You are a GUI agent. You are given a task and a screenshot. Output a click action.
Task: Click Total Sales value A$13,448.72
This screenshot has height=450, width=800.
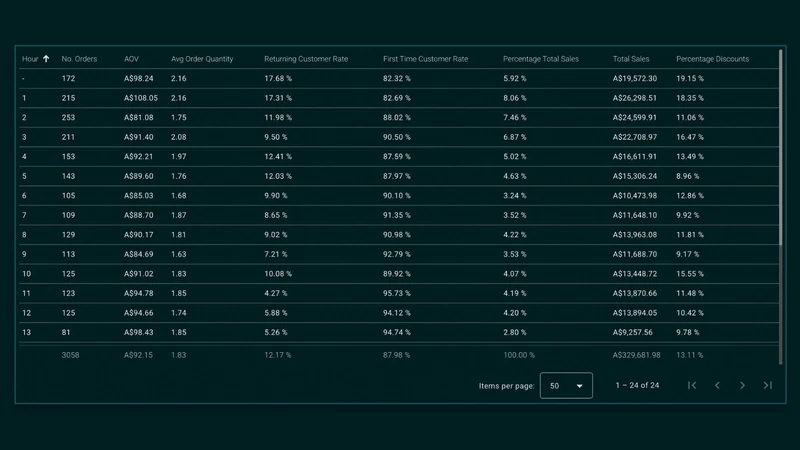635,274
